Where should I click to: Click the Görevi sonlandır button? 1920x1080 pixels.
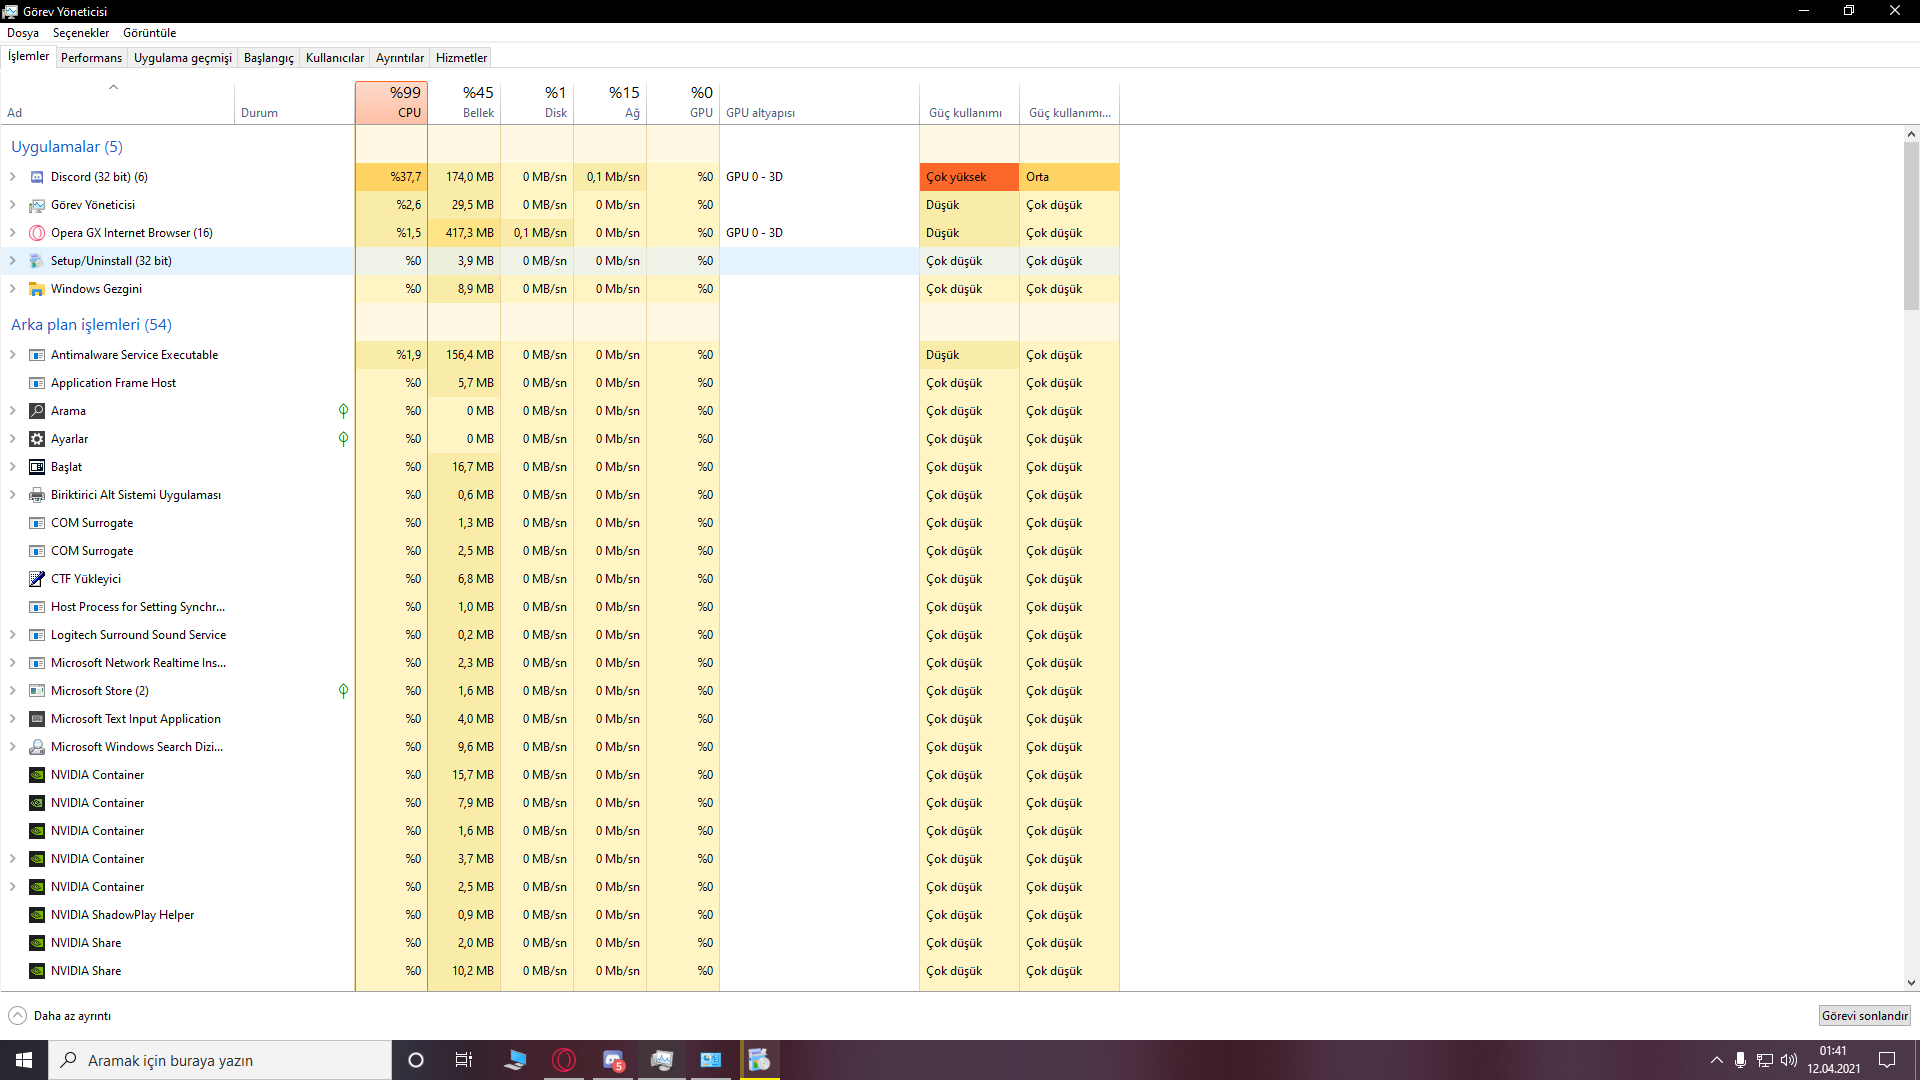[1864, 1016]
